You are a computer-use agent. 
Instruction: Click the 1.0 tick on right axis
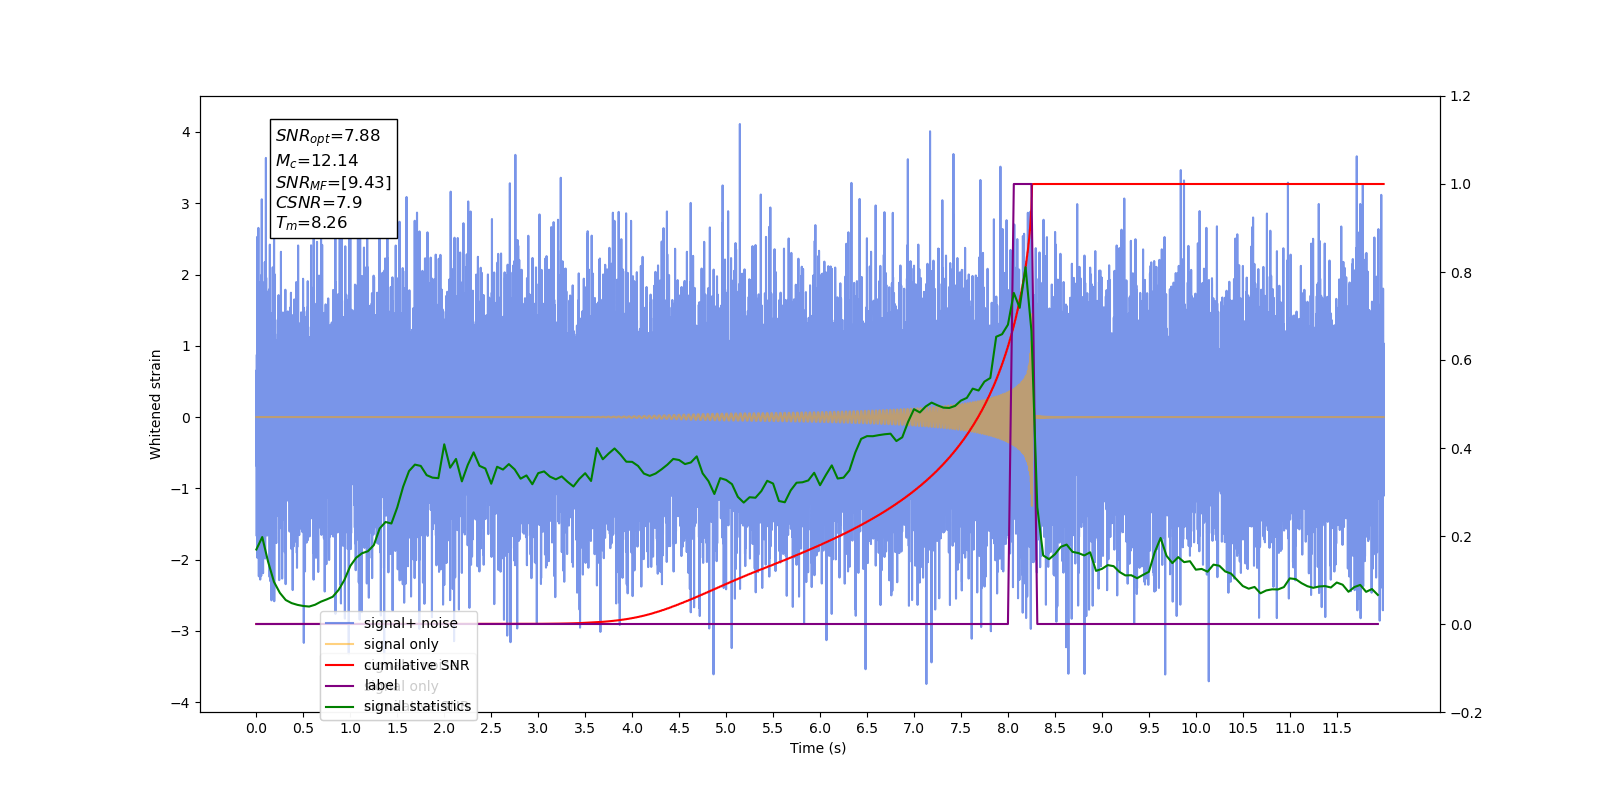point(1460,185)
